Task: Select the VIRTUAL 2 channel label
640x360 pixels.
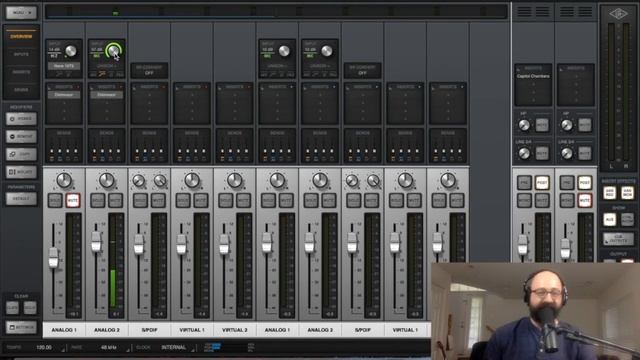Action: tap(235, 329)
